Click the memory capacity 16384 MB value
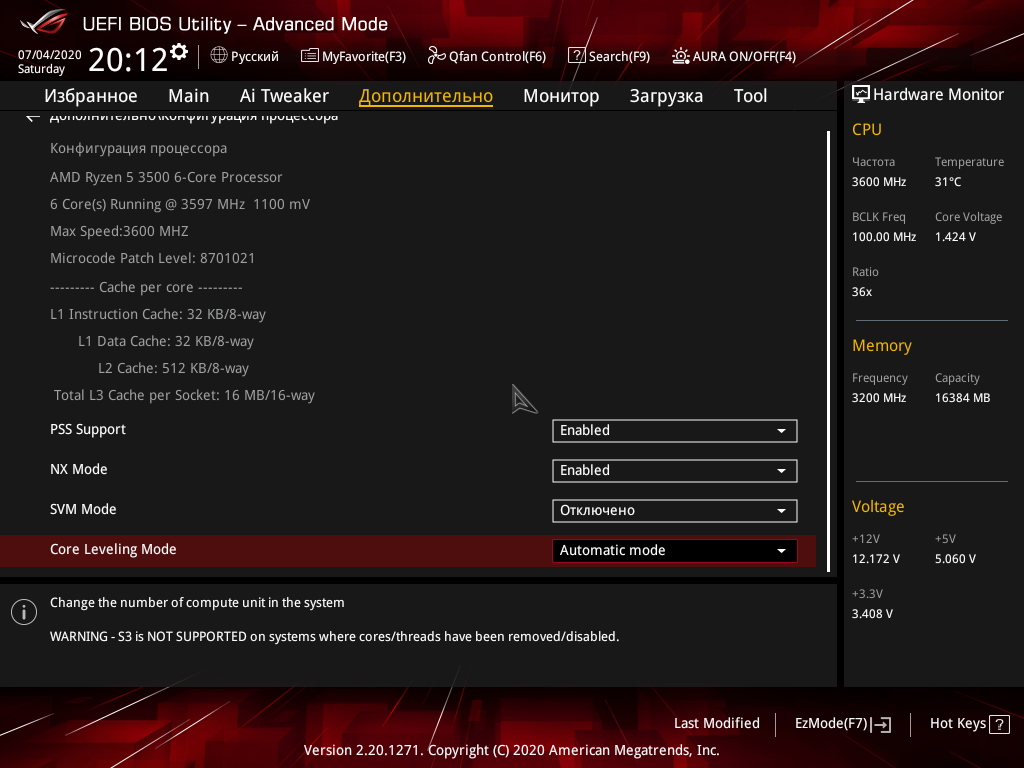 pyautogui.click(x=962, y=398)
